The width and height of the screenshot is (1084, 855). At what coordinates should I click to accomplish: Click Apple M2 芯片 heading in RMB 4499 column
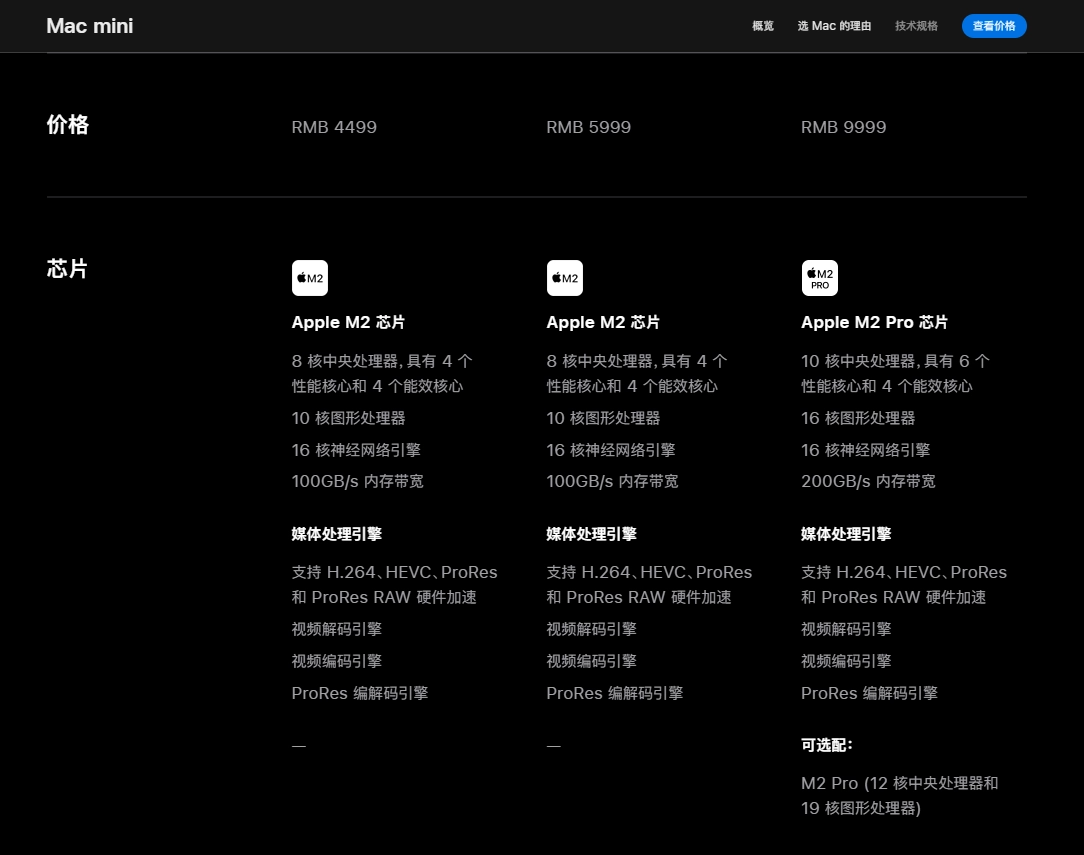pyautogui.click(x=348, y=323)
